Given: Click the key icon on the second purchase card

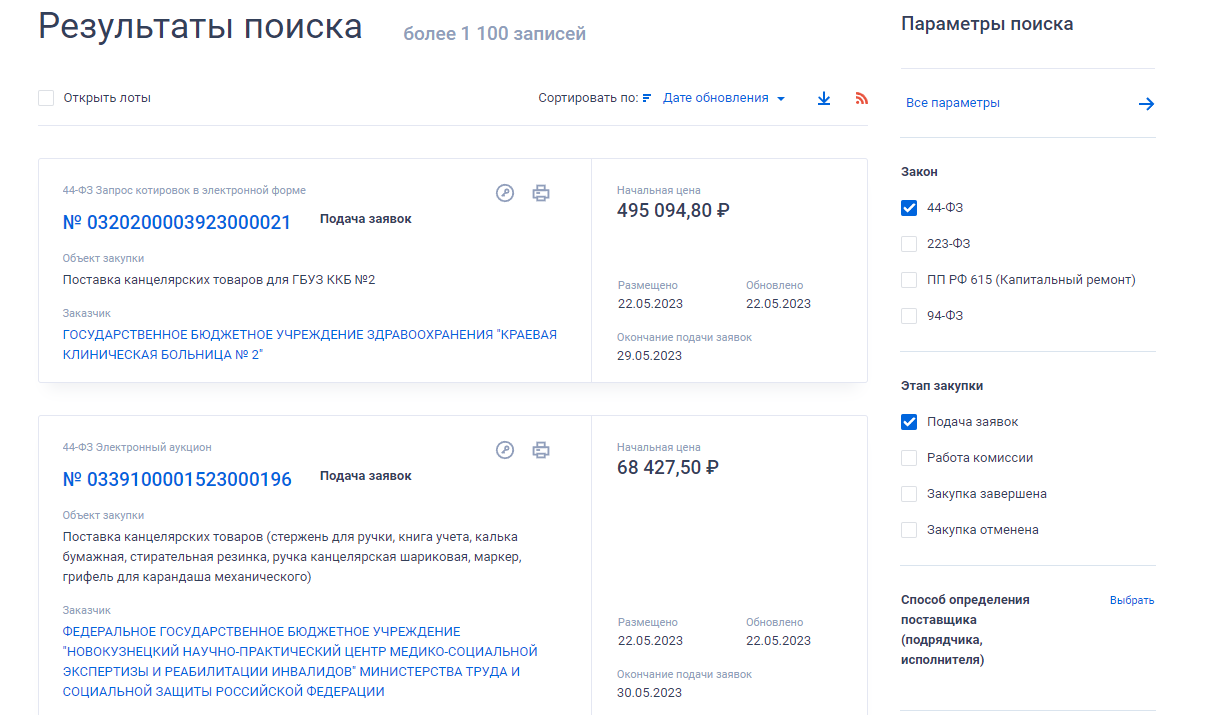Looking at the screenshot, I should point(504,451).
